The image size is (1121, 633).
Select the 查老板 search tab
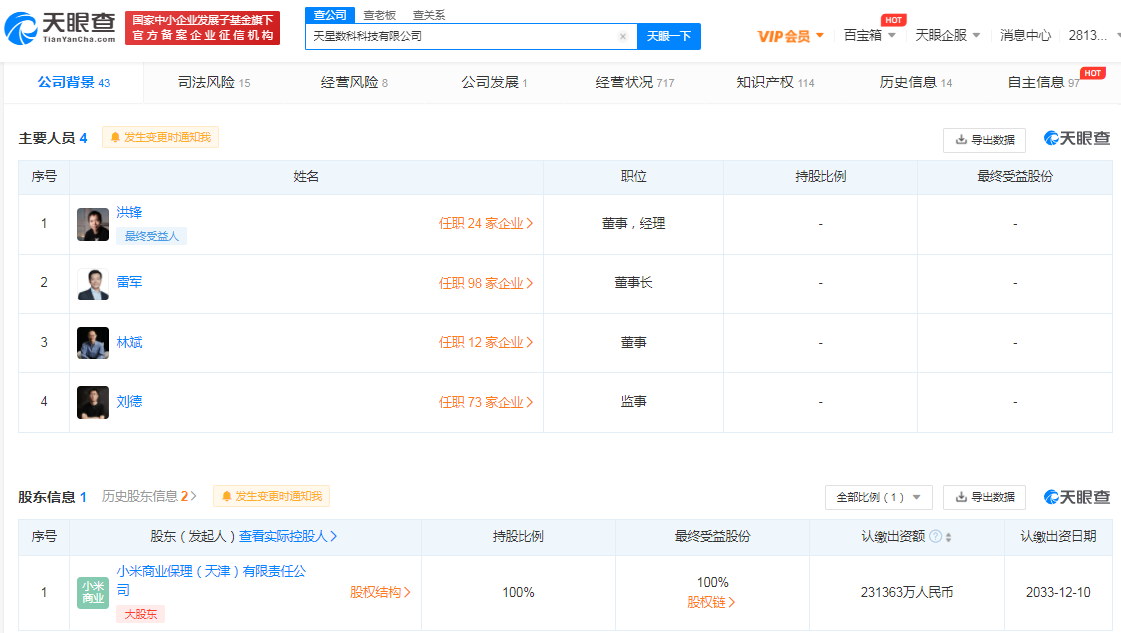point(378,15)
